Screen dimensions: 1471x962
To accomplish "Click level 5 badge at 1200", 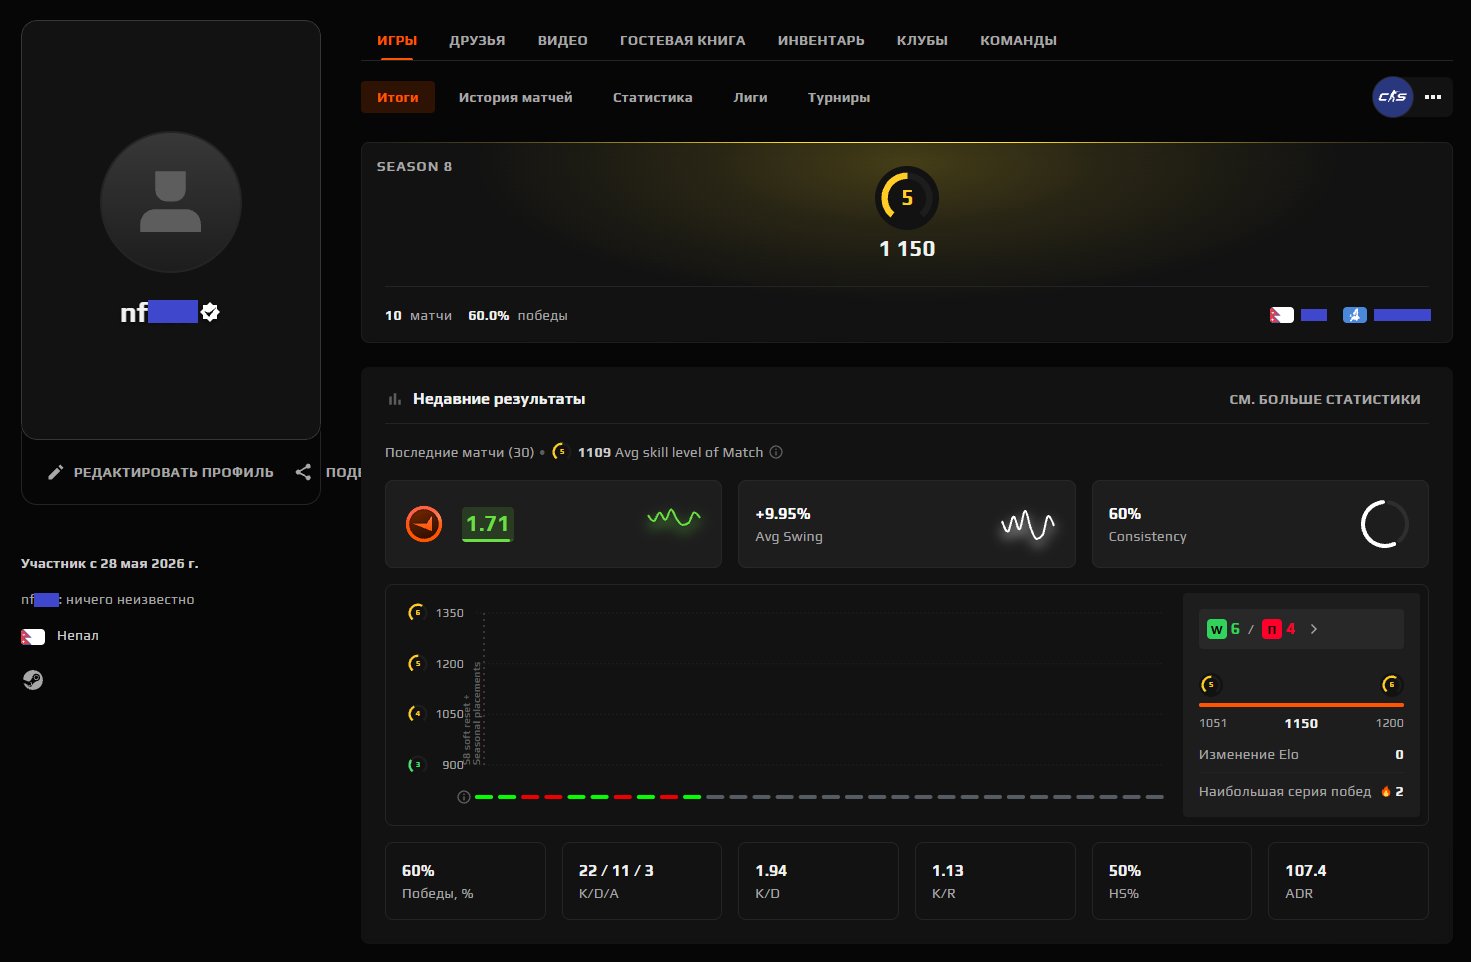I will coord(417,663).
